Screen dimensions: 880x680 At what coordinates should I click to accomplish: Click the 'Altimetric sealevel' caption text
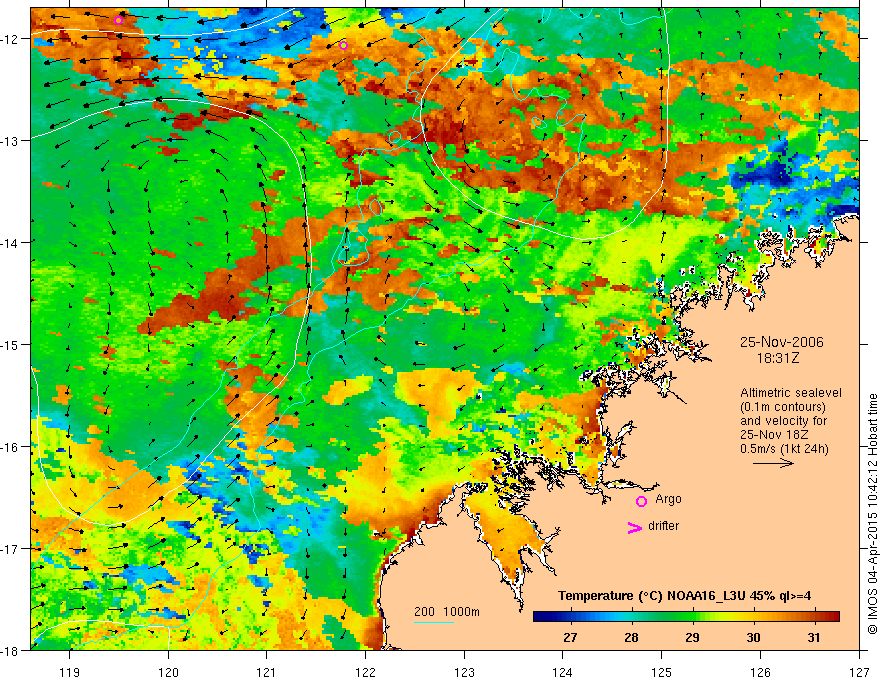click(x=790, y=393)
